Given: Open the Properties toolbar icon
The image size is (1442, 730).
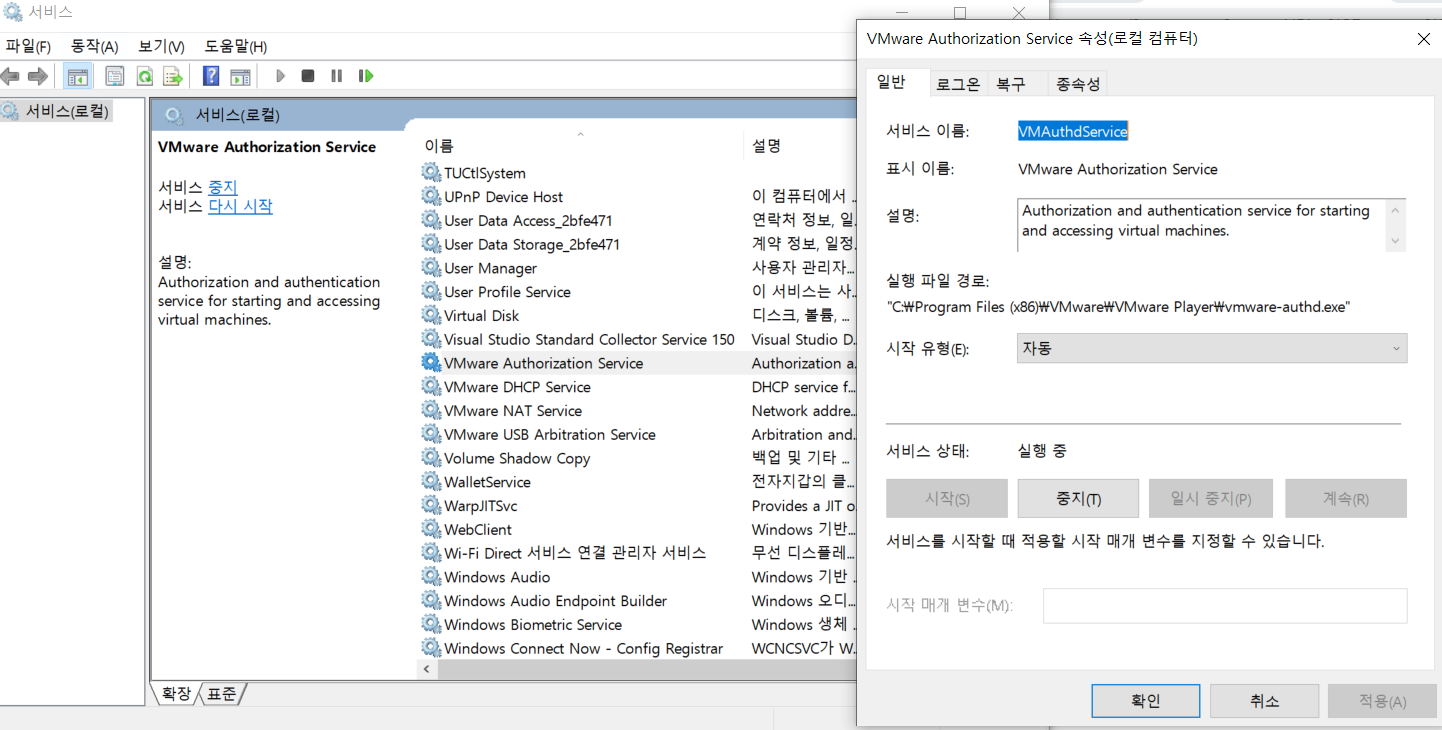Looking at the screenshot, I should coord(115,76).
